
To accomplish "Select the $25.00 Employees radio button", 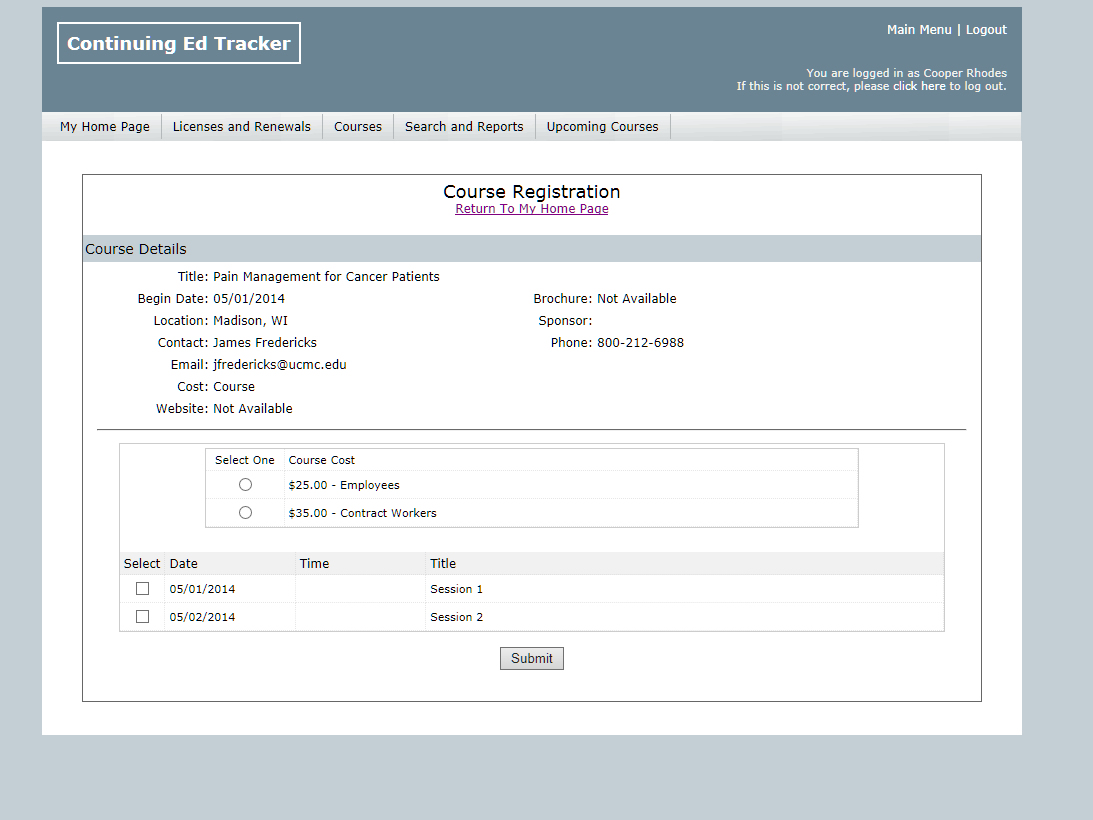I will pos(246,485).
